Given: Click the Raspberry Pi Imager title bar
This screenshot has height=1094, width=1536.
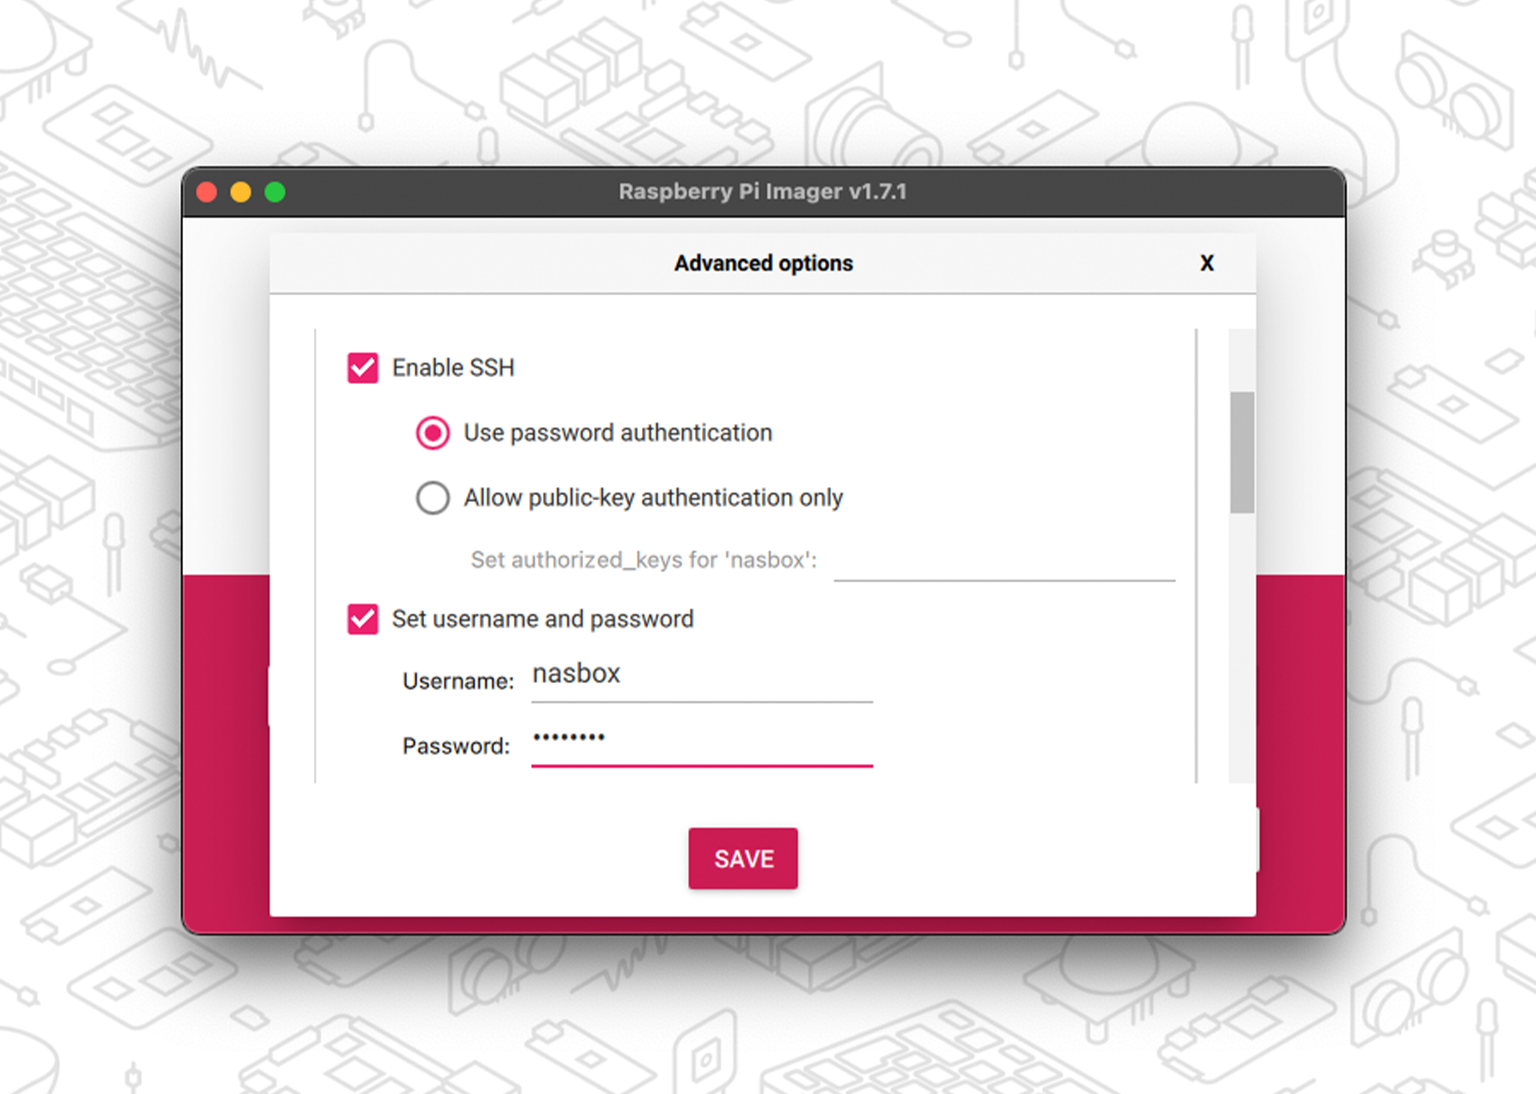Looking at the screenshot, I should pos(763,191).
